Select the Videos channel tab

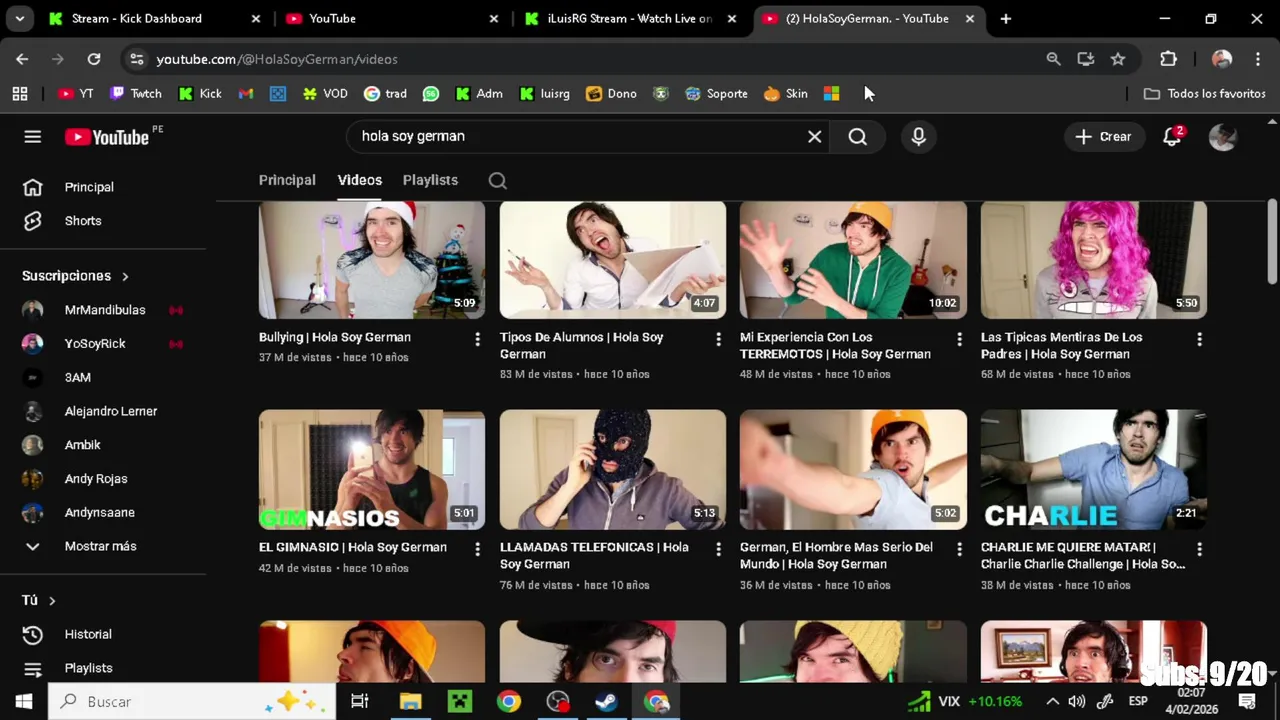360,180
